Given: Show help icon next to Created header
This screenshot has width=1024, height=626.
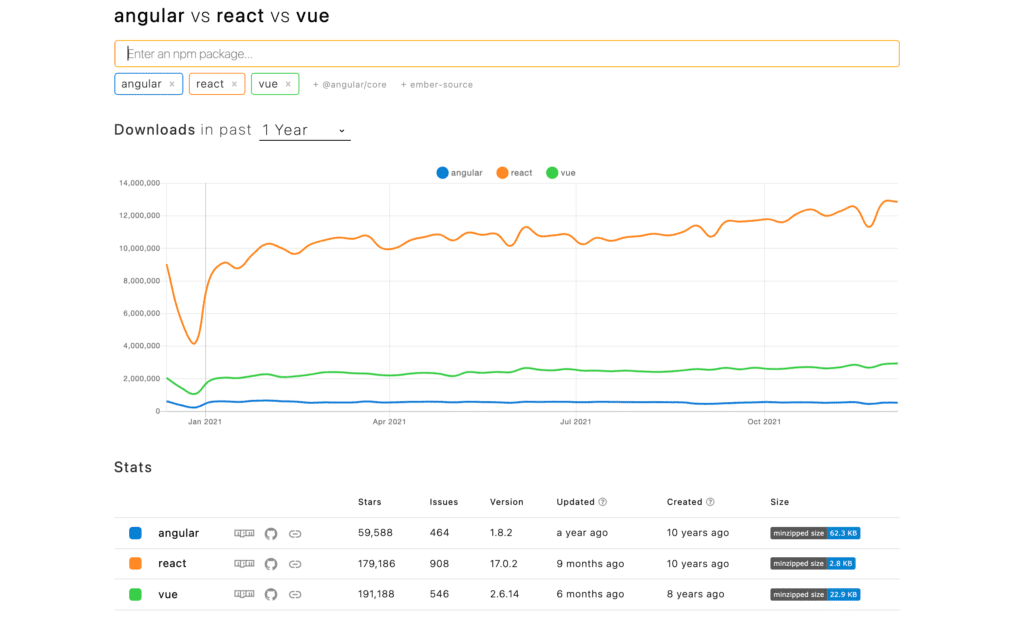Looking at the screenshot, I should (711, 502).
